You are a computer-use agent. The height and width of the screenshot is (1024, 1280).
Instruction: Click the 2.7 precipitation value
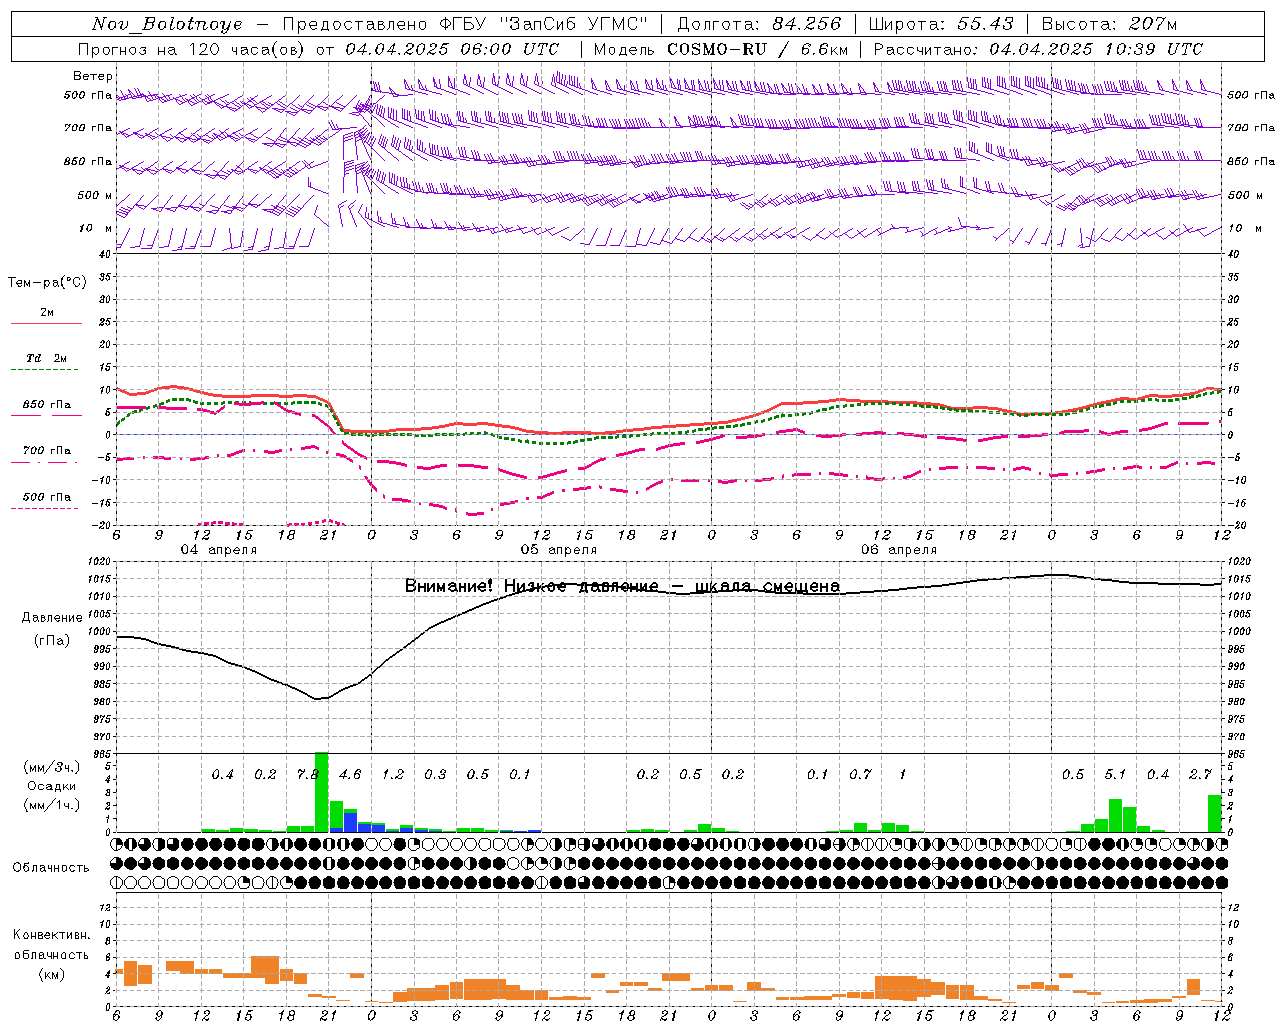click(1200, 775)
